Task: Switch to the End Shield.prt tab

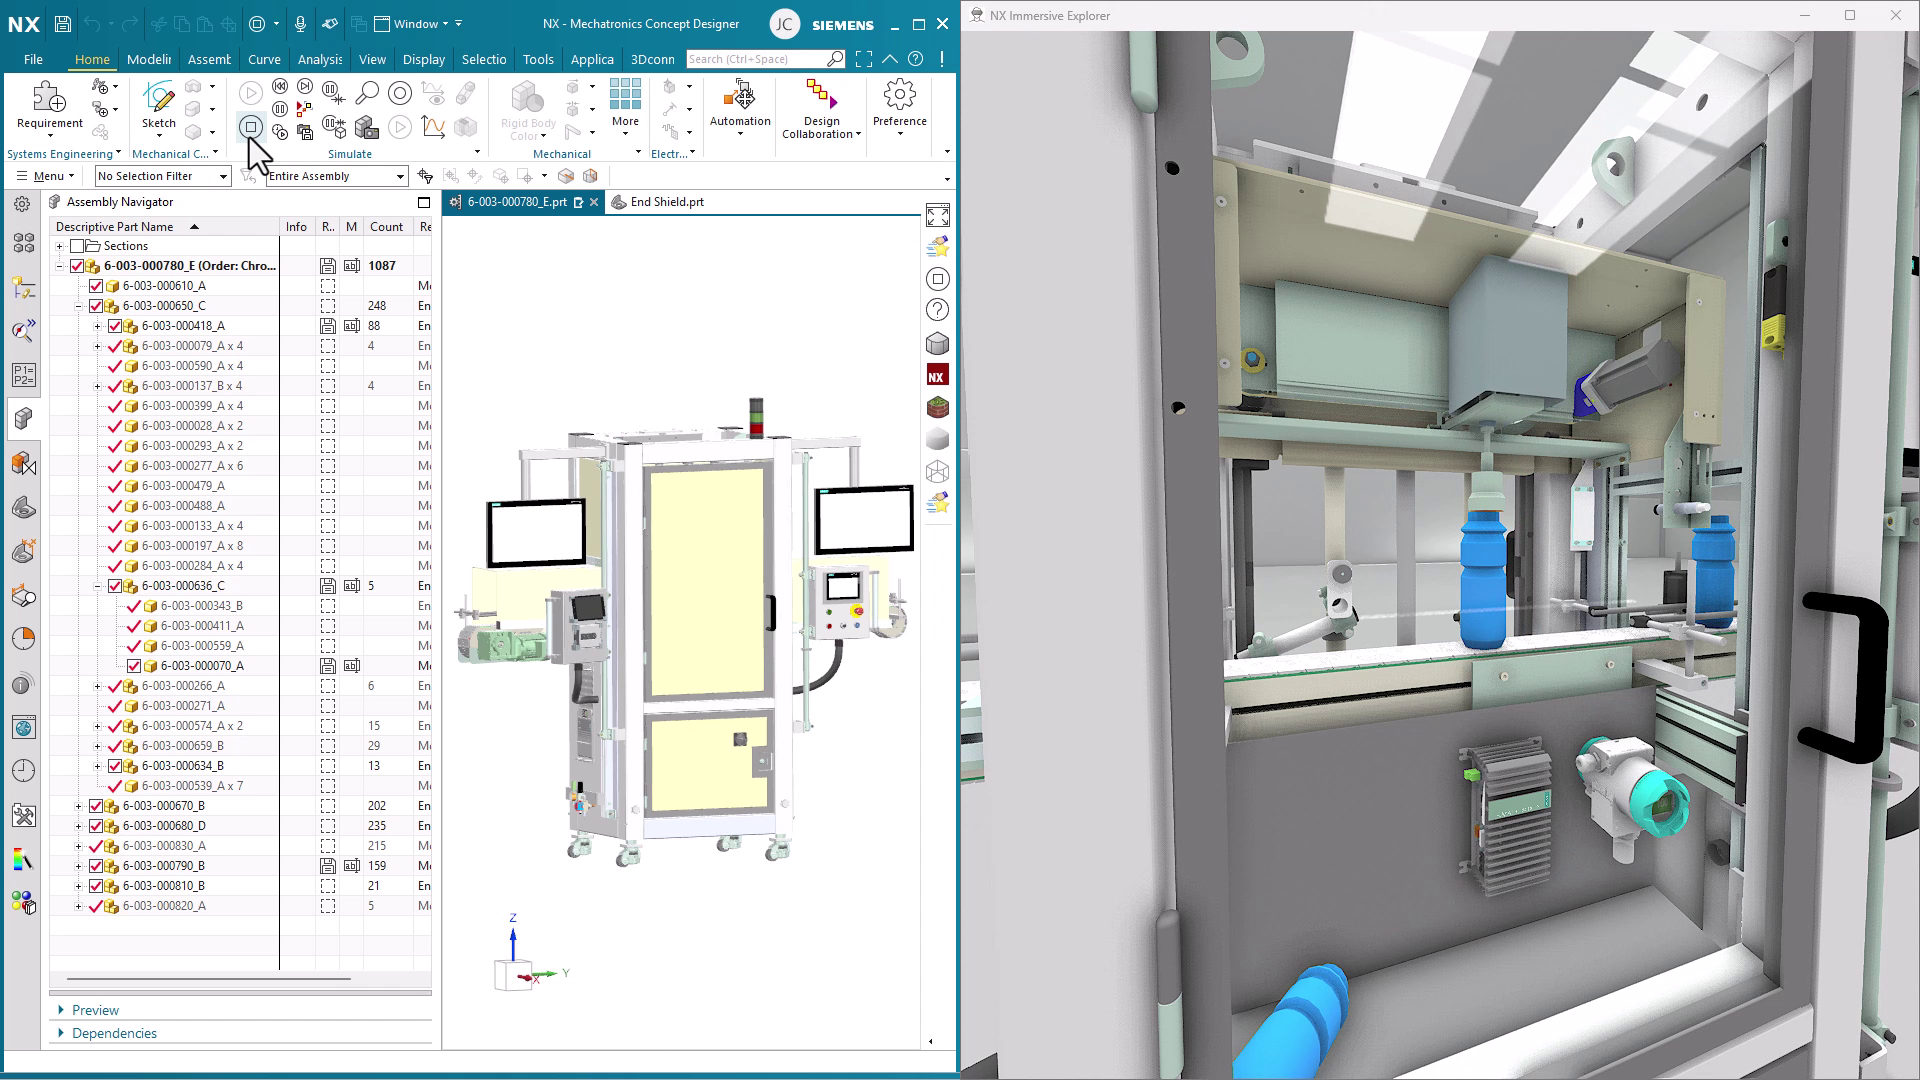Action: point(665,201)
